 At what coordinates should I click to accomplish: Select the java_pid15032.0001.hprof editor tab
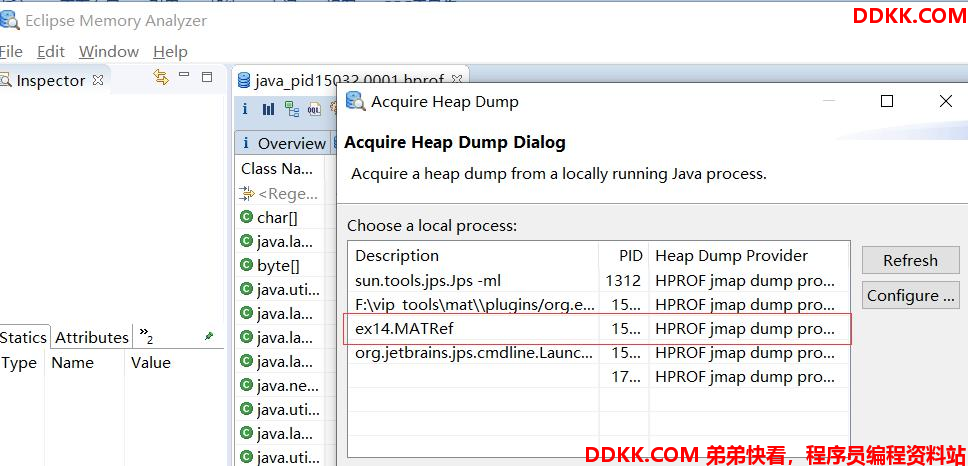pos(349,81)
